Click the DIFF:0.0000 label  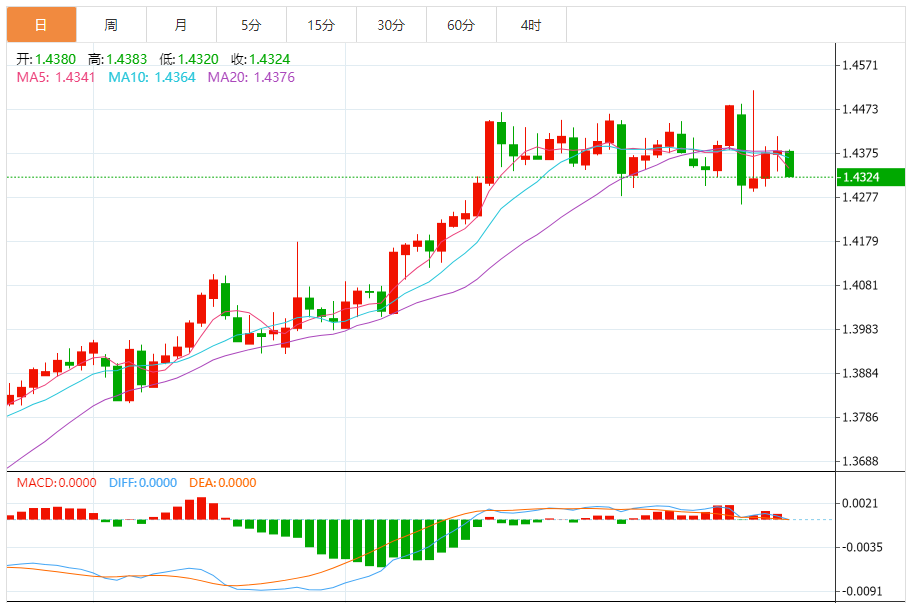click(x=143, y=482)
